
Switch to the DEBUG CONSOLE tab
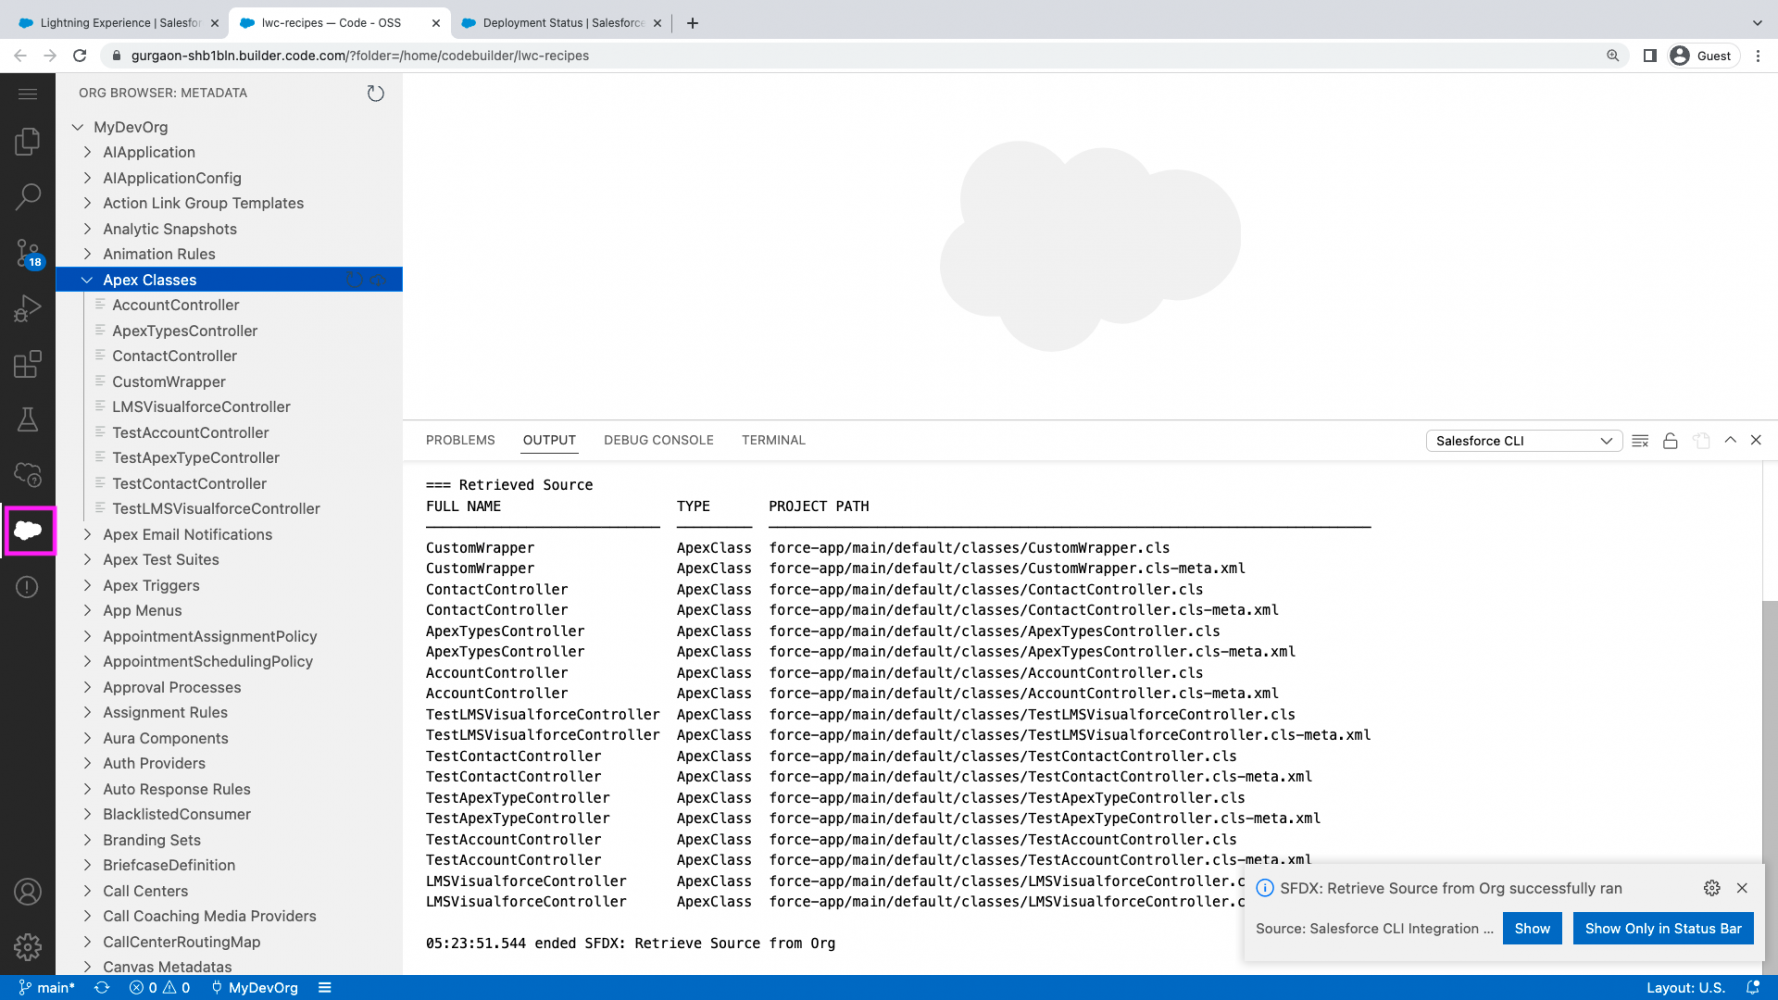(658, 440)
